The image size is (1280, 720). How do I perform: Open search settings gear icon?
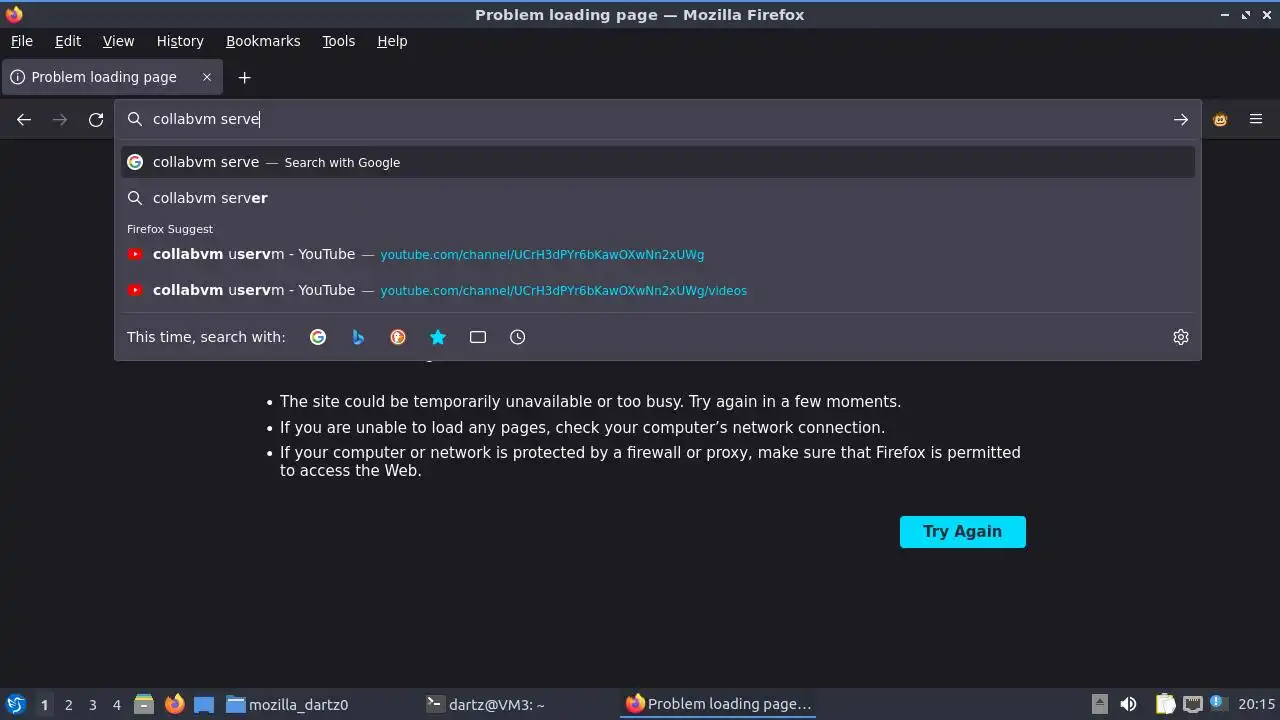point(1181,337)
